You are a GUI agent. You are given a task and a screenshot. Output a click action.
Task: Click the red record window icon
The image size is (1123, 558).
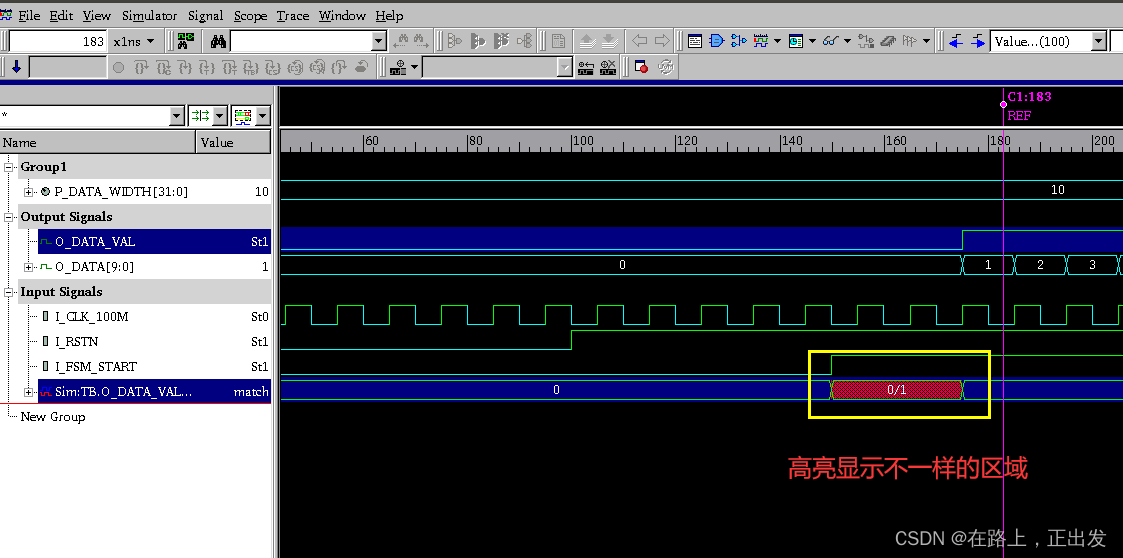coord(641,67)
